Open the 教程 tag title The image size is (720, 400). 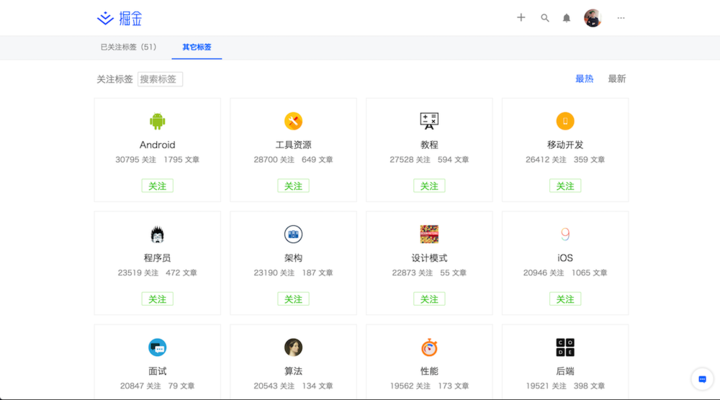click(429, 145)
